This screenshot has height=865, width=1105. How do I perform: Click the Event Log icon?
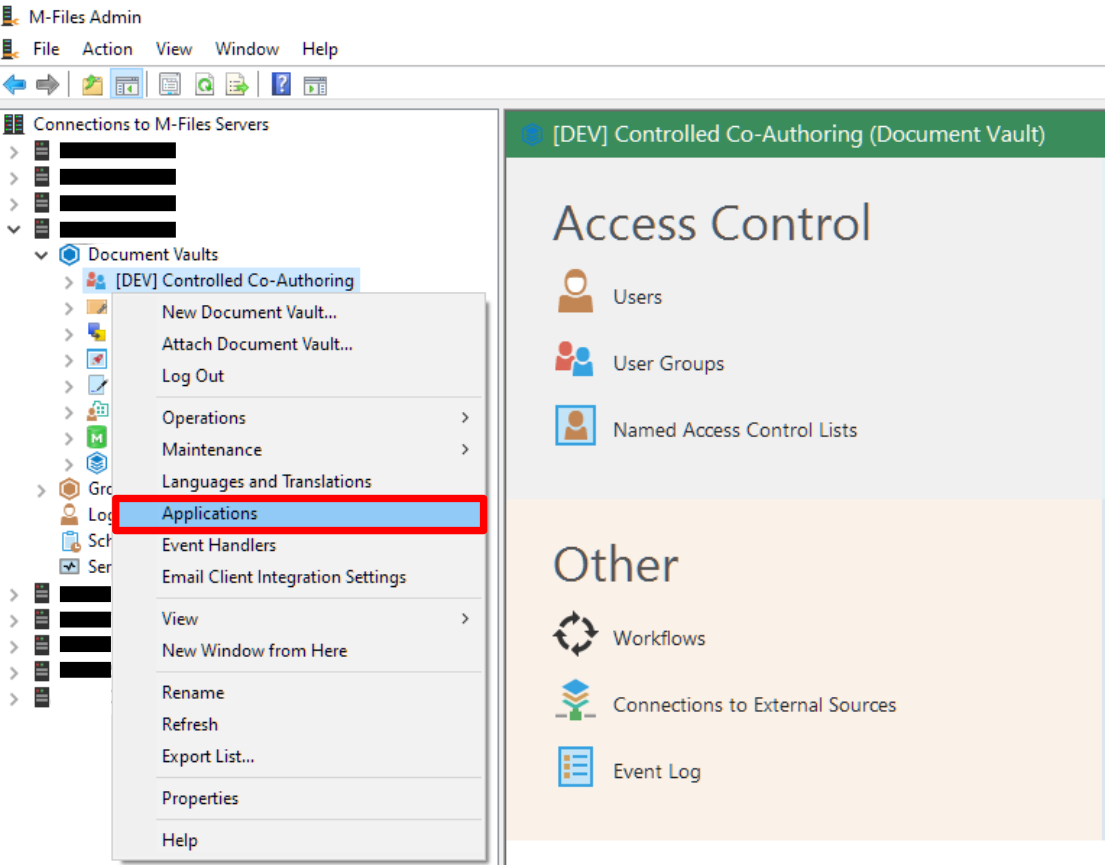click(575, 766)
